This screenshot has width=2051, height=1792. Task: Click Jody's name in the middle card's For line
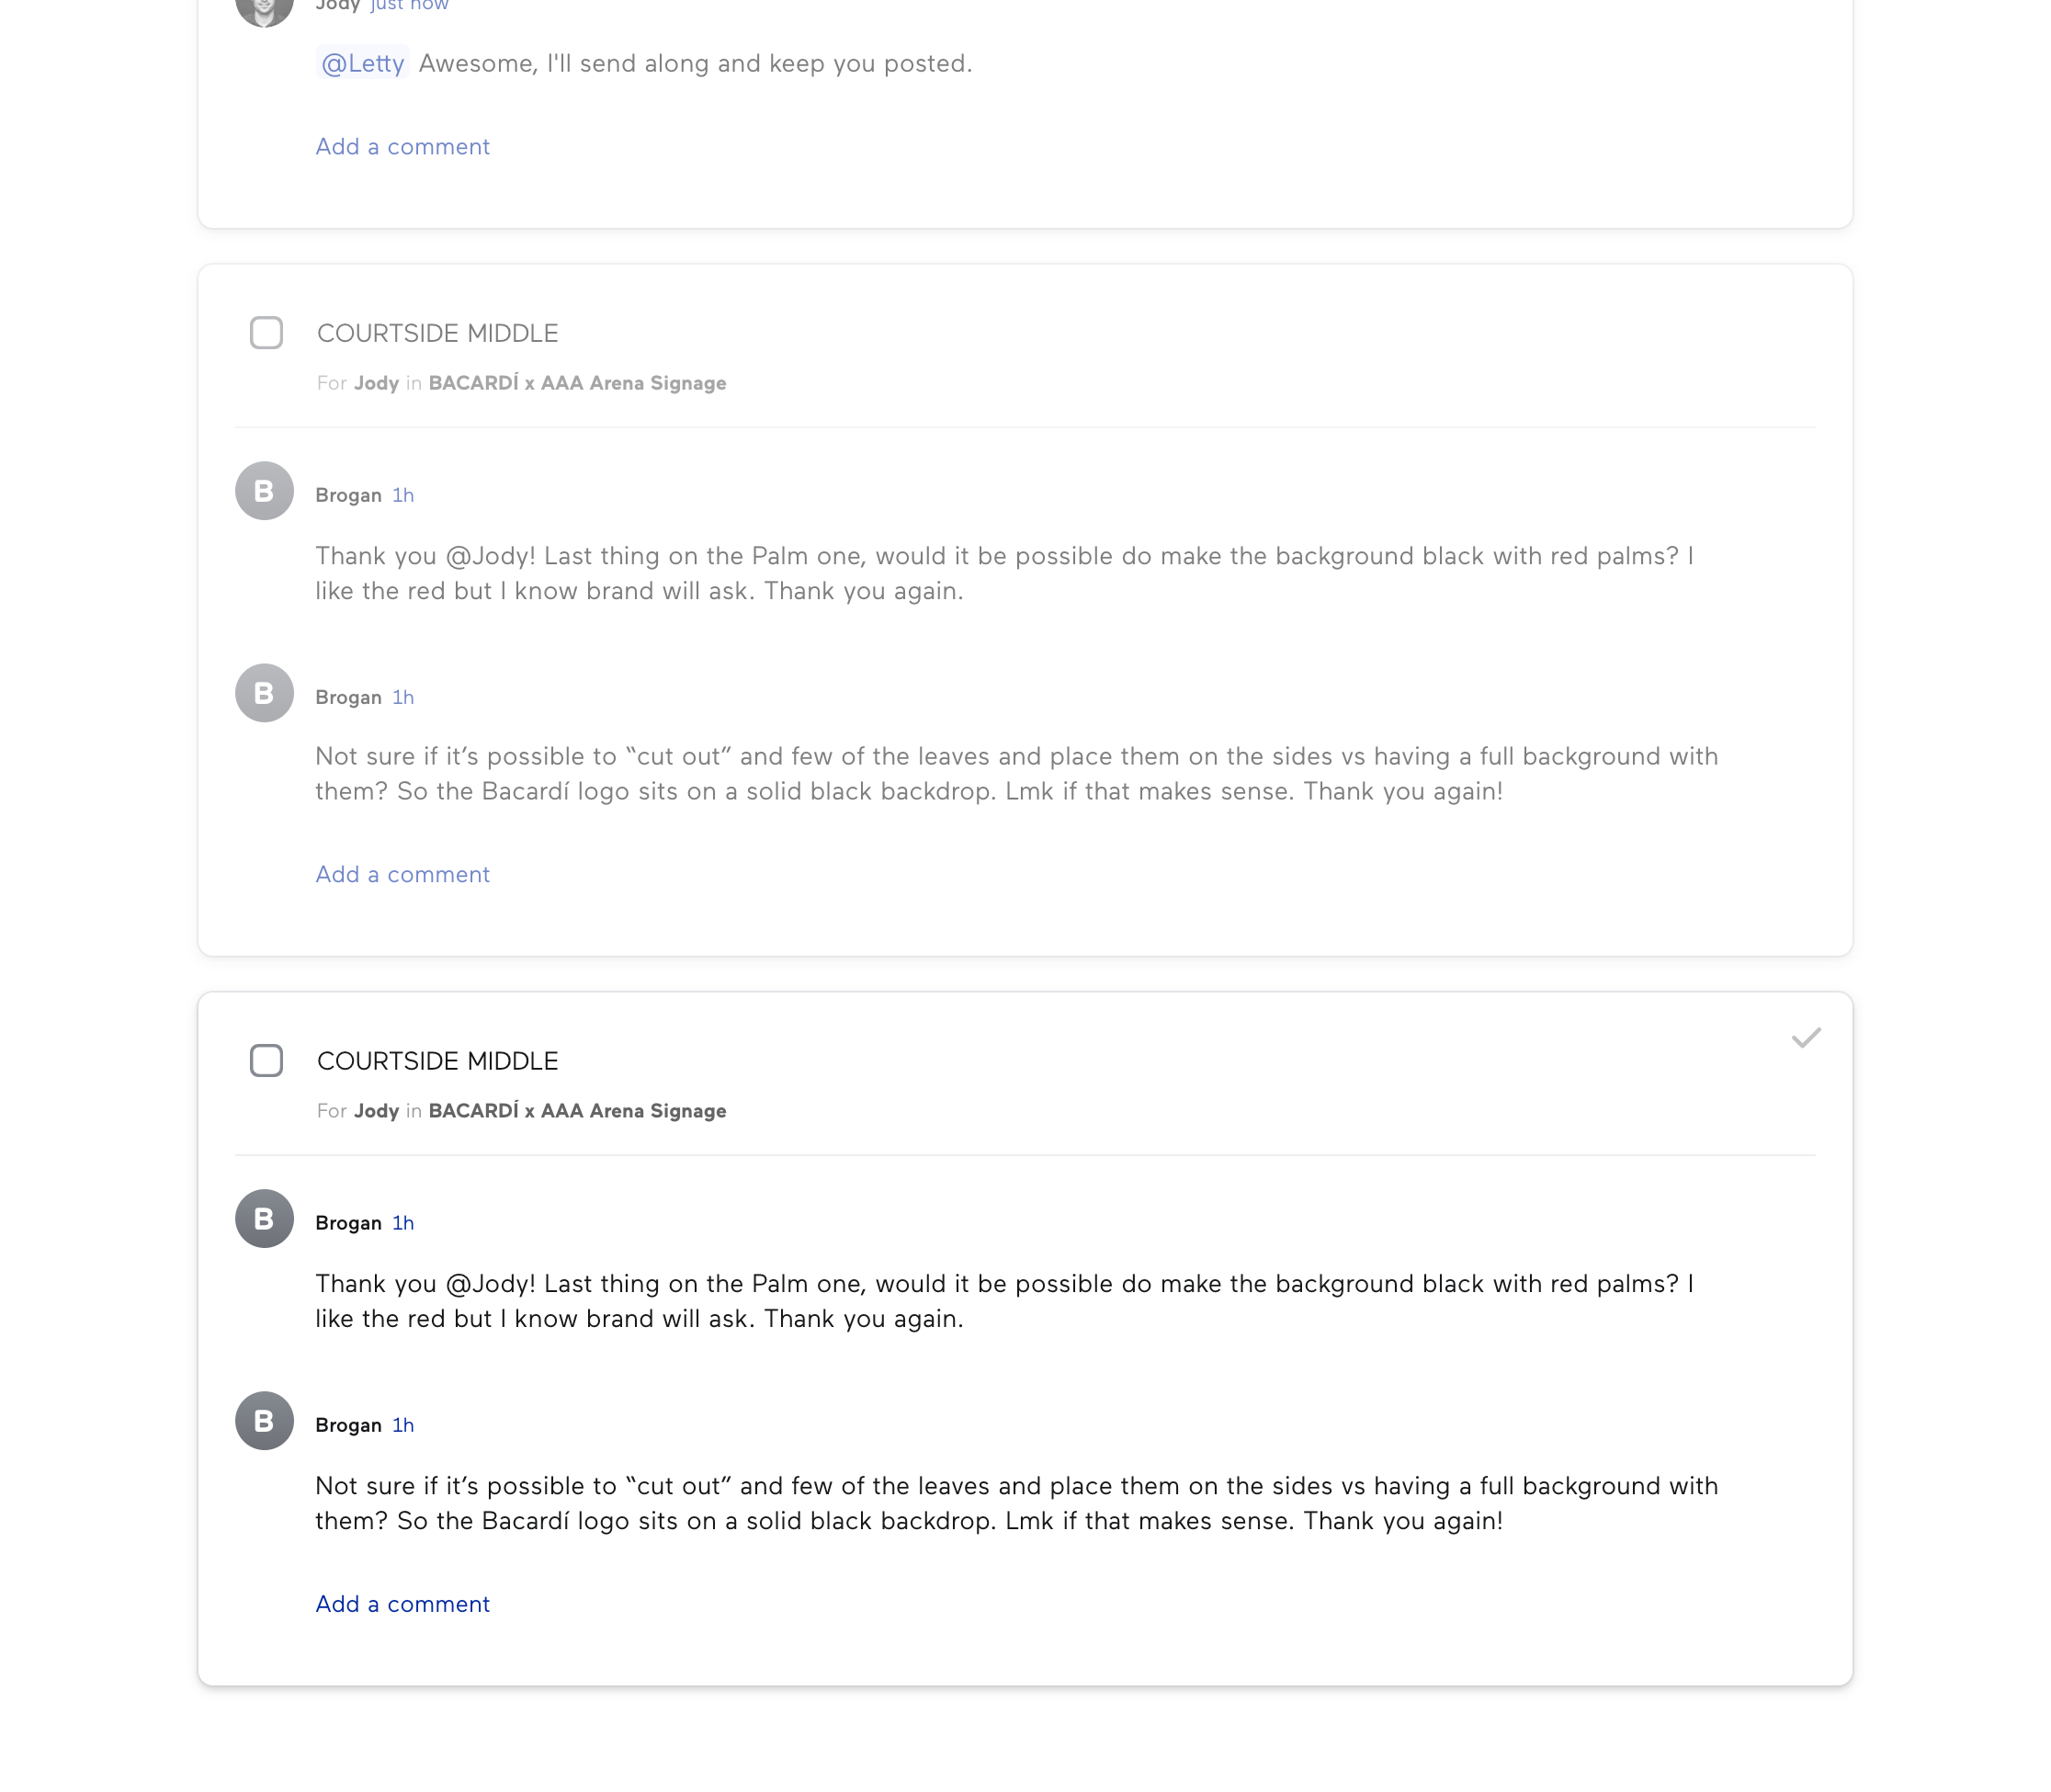click(376, 383)
